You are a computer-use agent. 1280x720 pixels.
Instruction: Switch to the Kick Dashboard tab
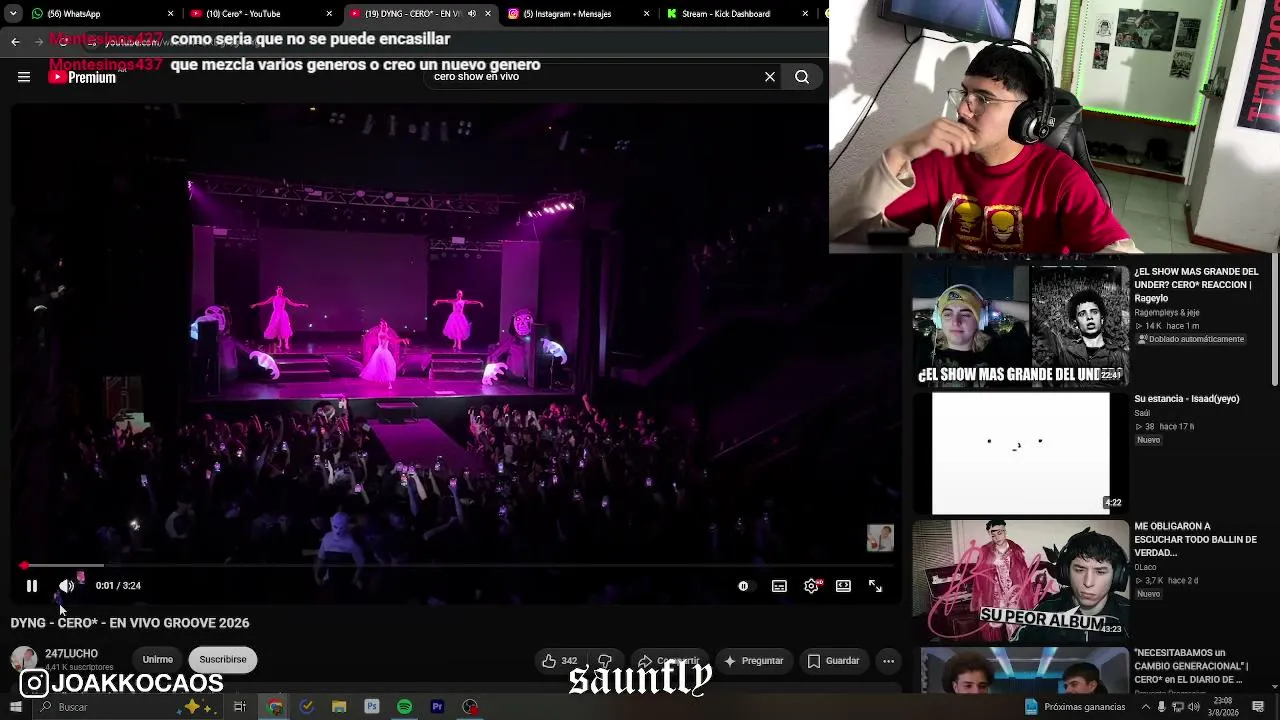pyautogui.click(x=739, y=14)
